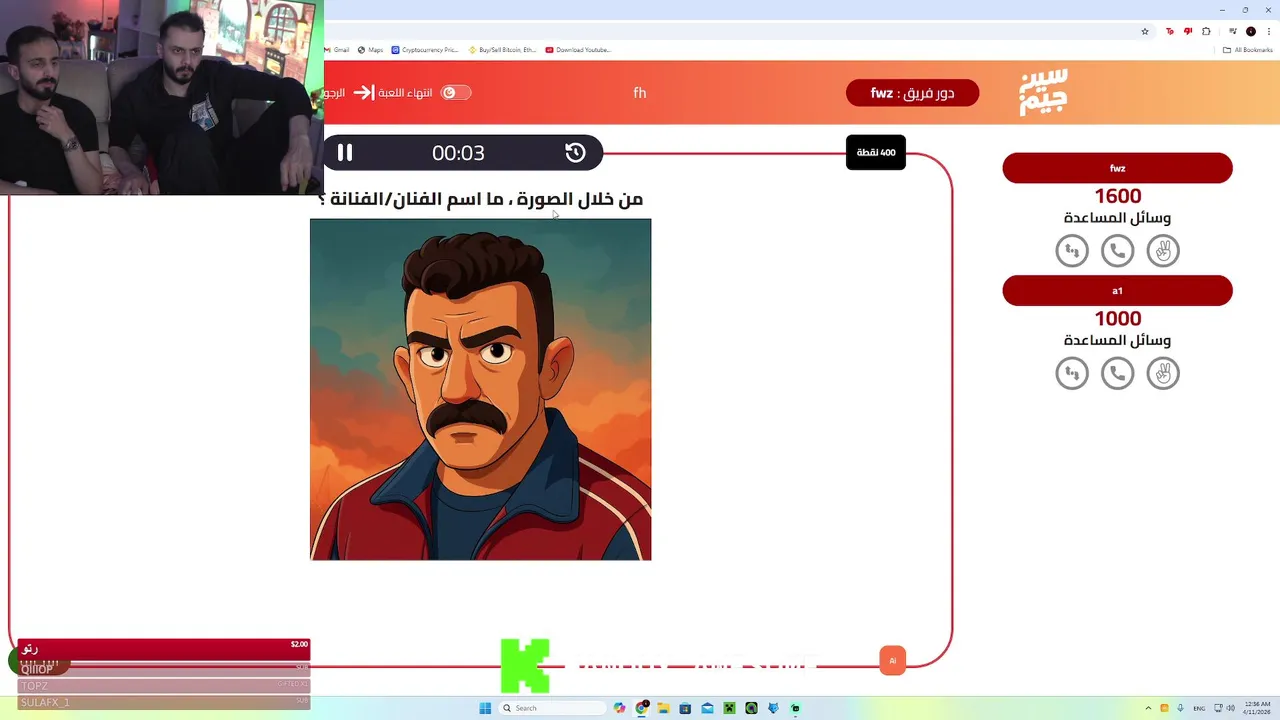Use a1 team's swap helper icon

point(1072,373)
